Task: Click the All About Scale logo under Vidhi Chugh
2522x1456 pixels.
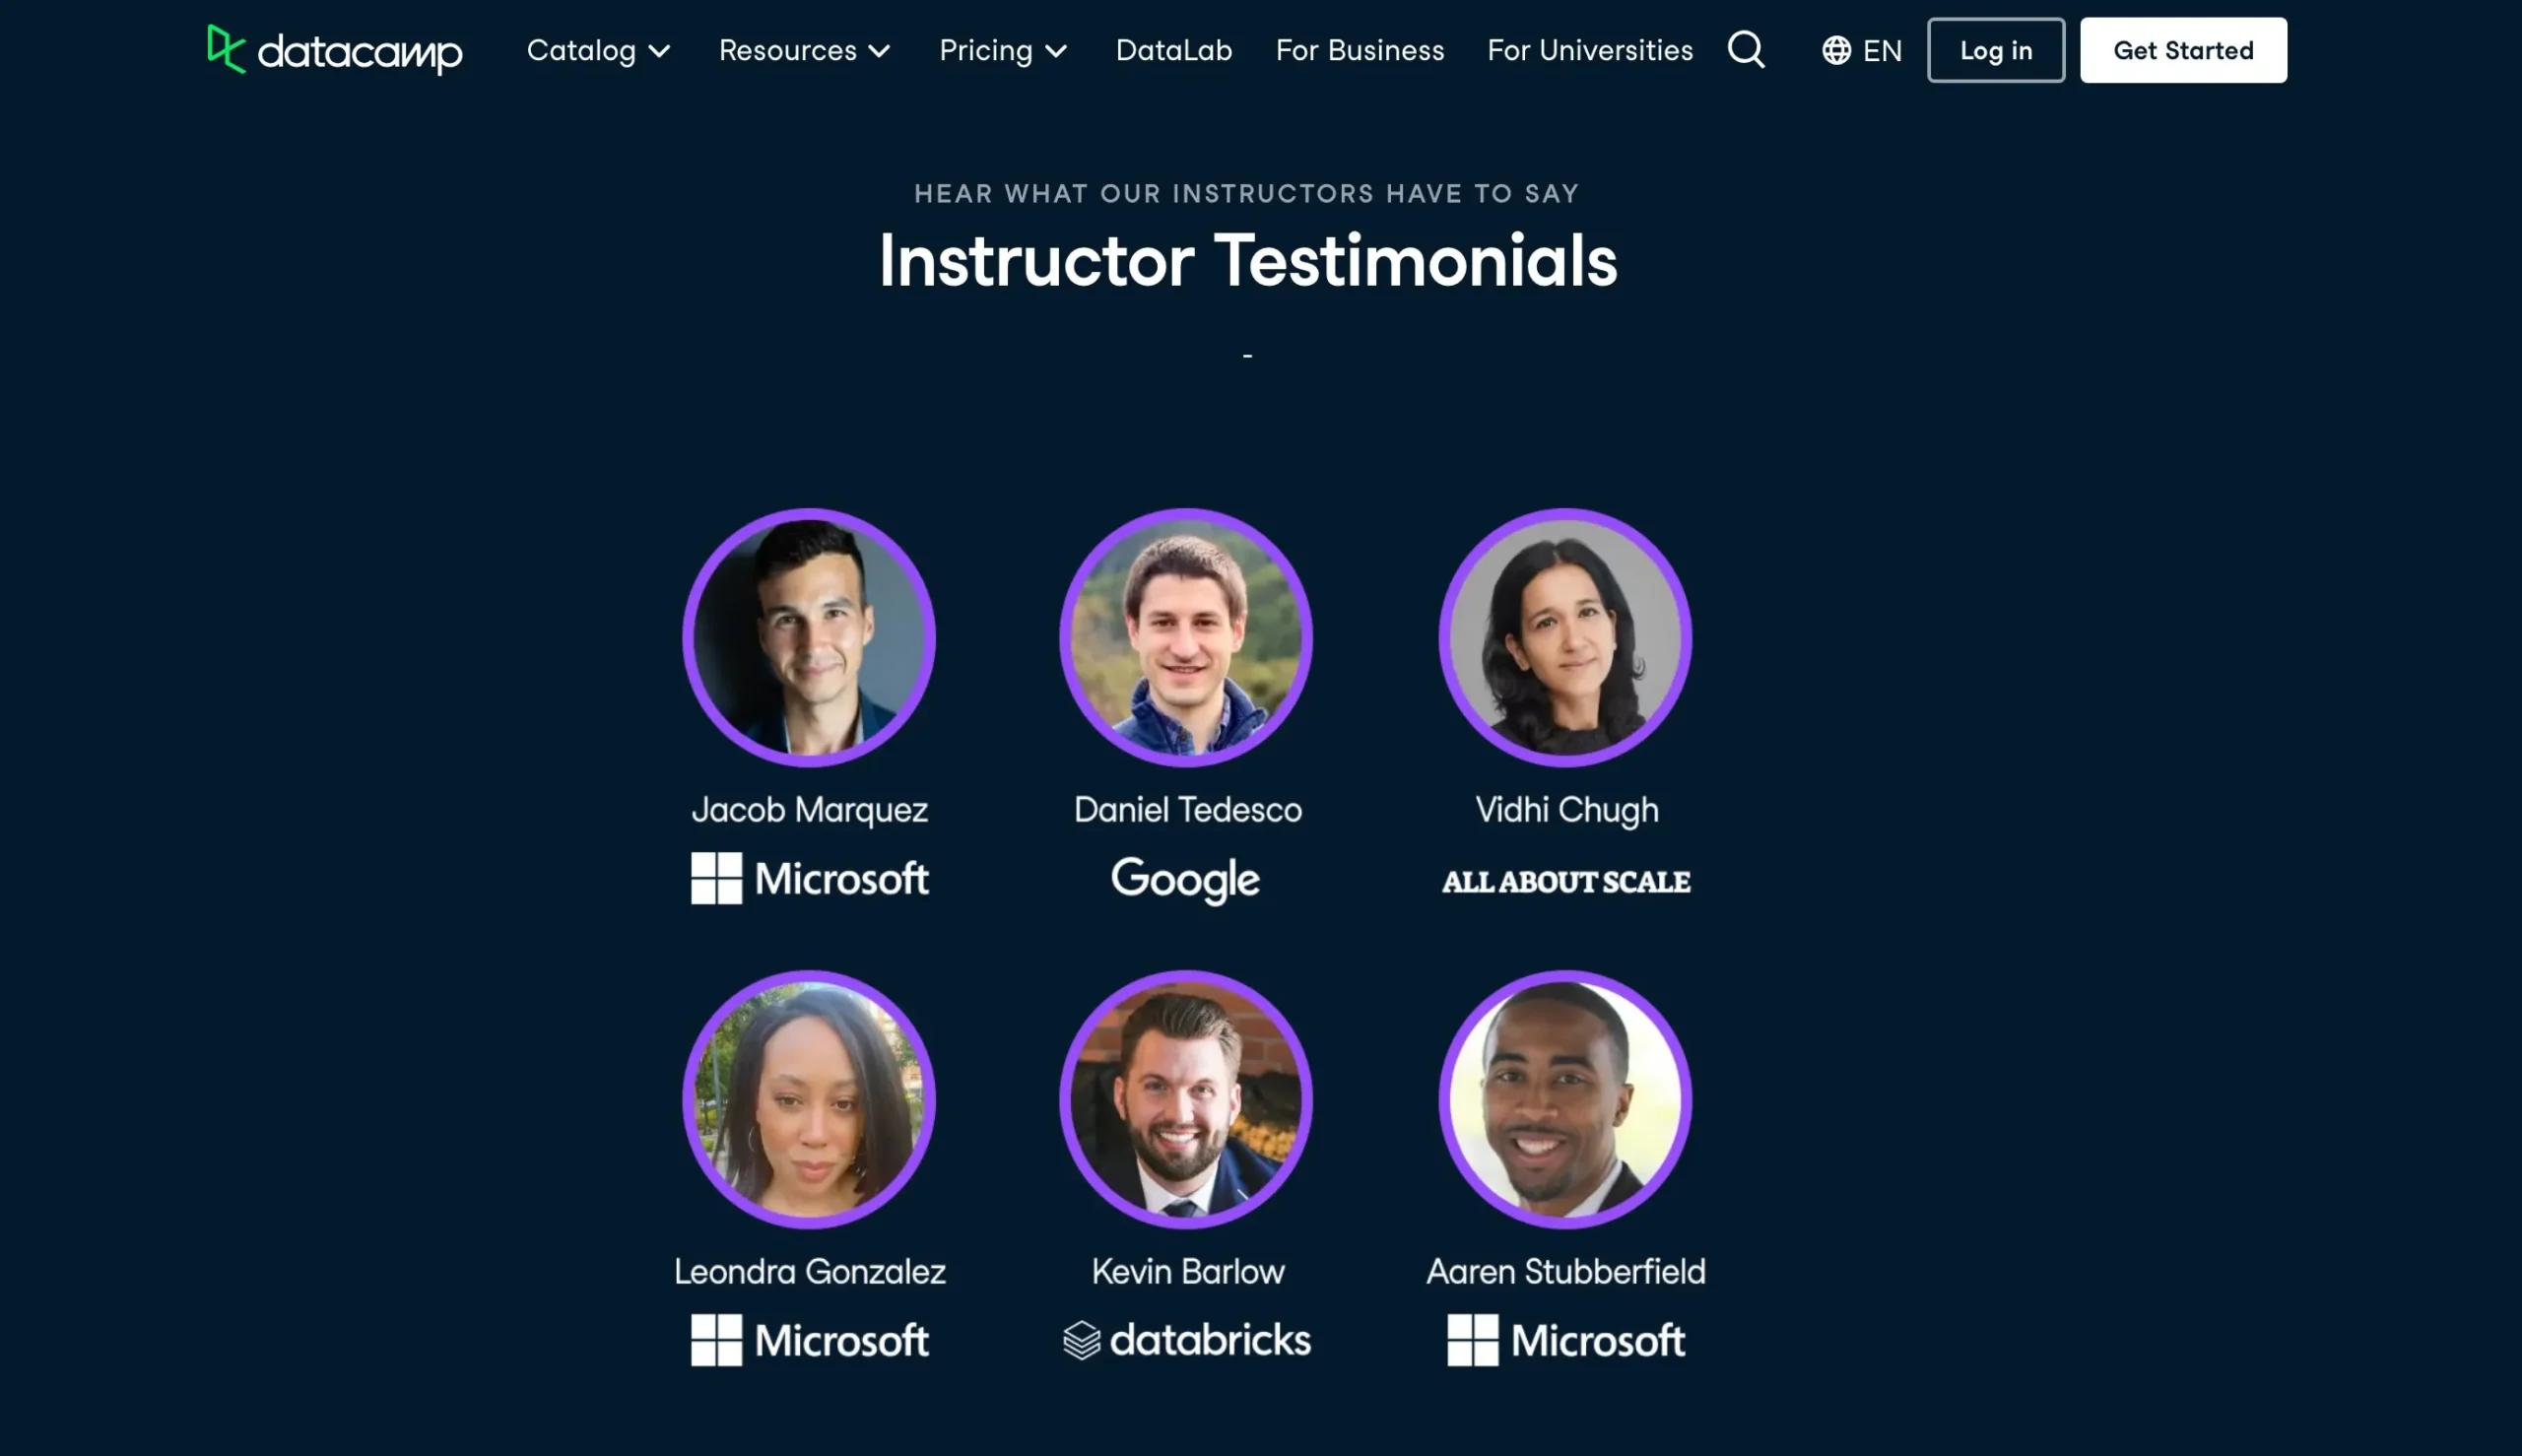Action: click(x=1565, y=879)
